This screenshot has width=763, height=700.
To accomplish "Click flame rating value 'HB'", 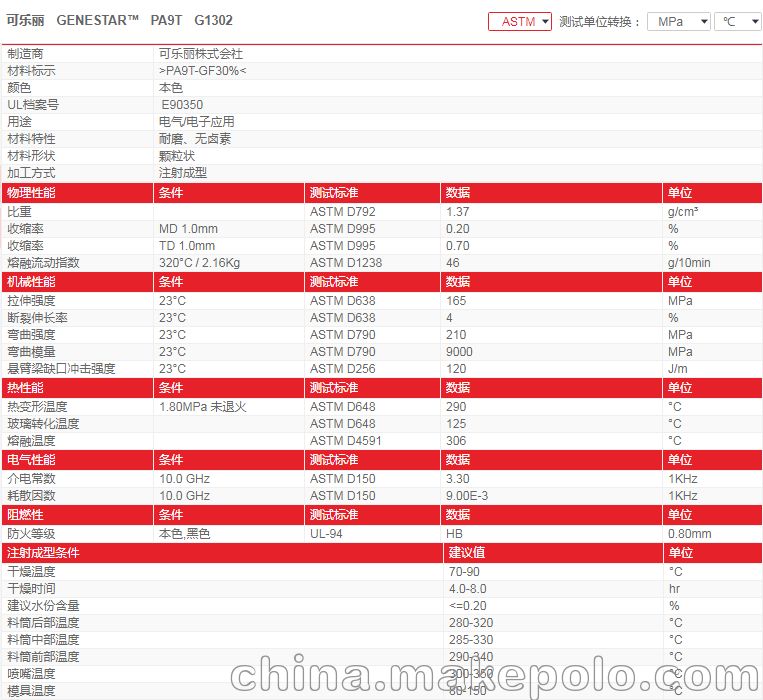I will pos(454,534).
